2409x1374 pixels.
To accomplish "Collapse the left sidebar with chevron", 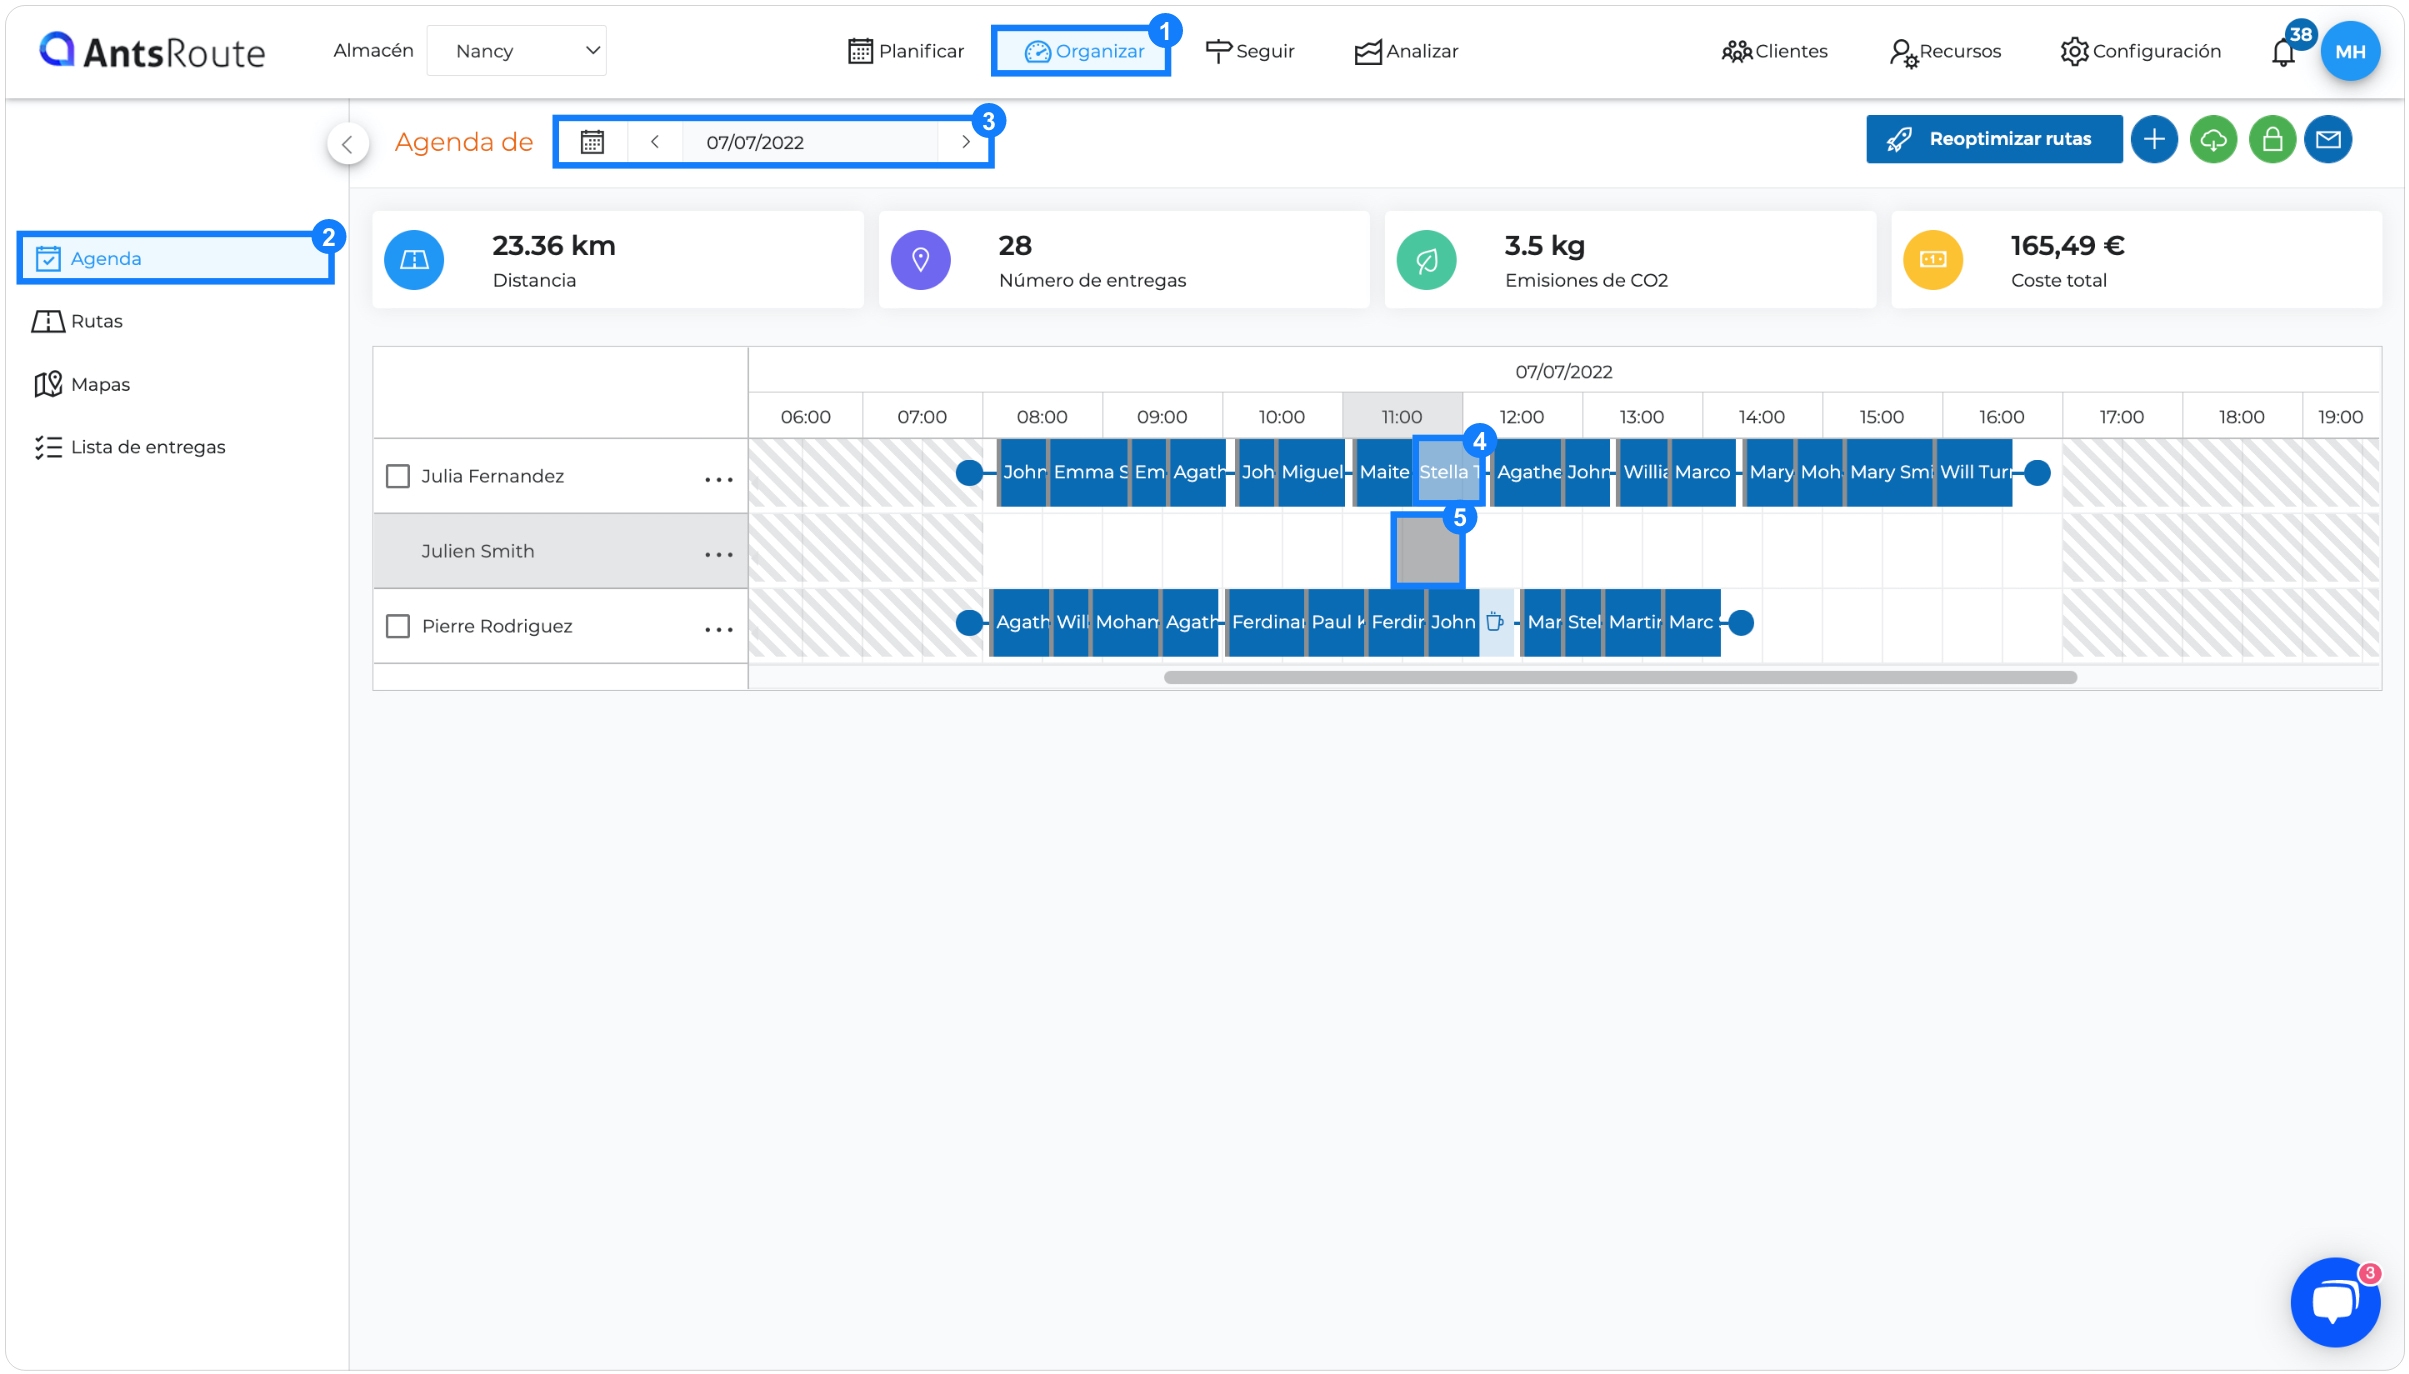I will (347, 143).
